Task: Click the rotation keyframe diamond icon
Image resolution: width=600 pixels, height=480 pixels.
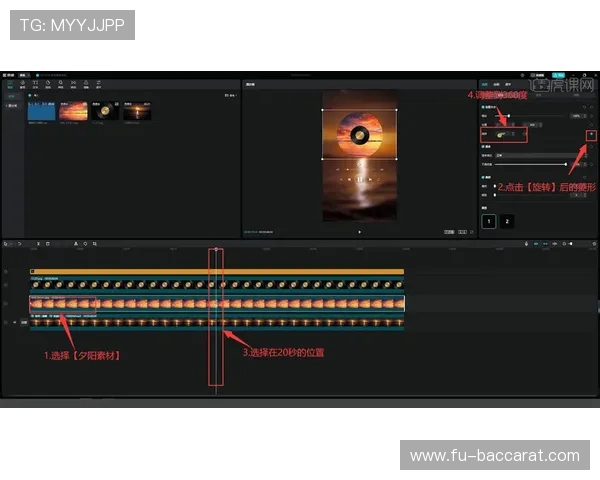Action: point(591,133)
